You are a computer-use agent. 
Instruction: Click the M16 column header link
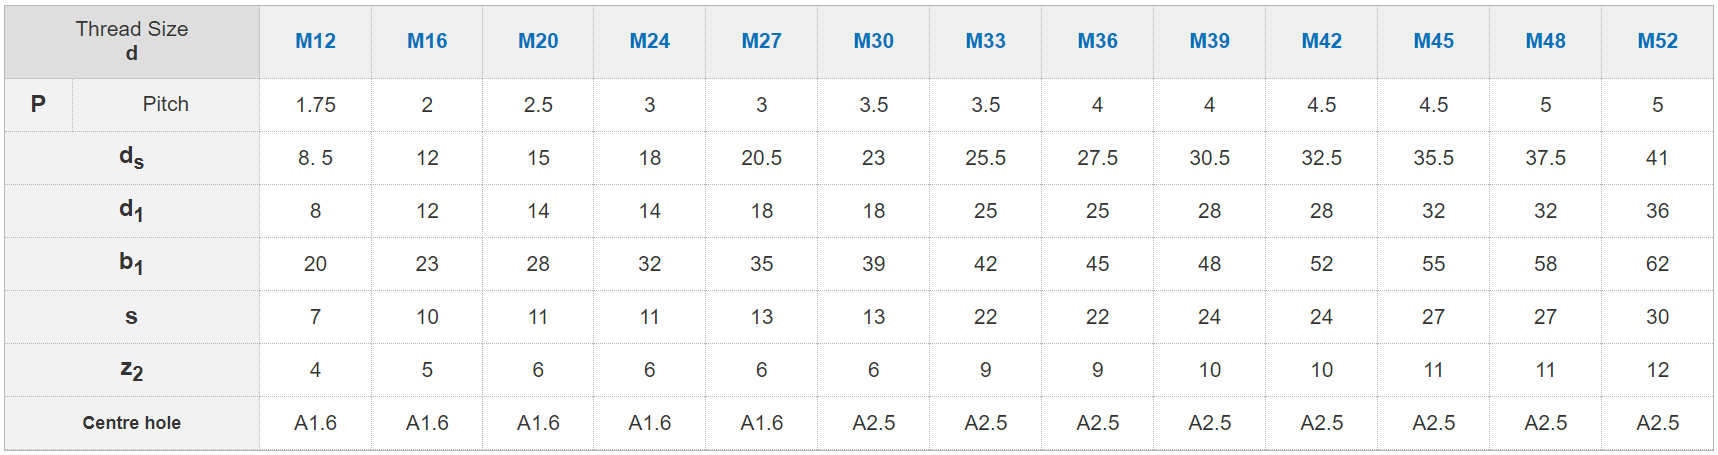(x=427, y=41)
